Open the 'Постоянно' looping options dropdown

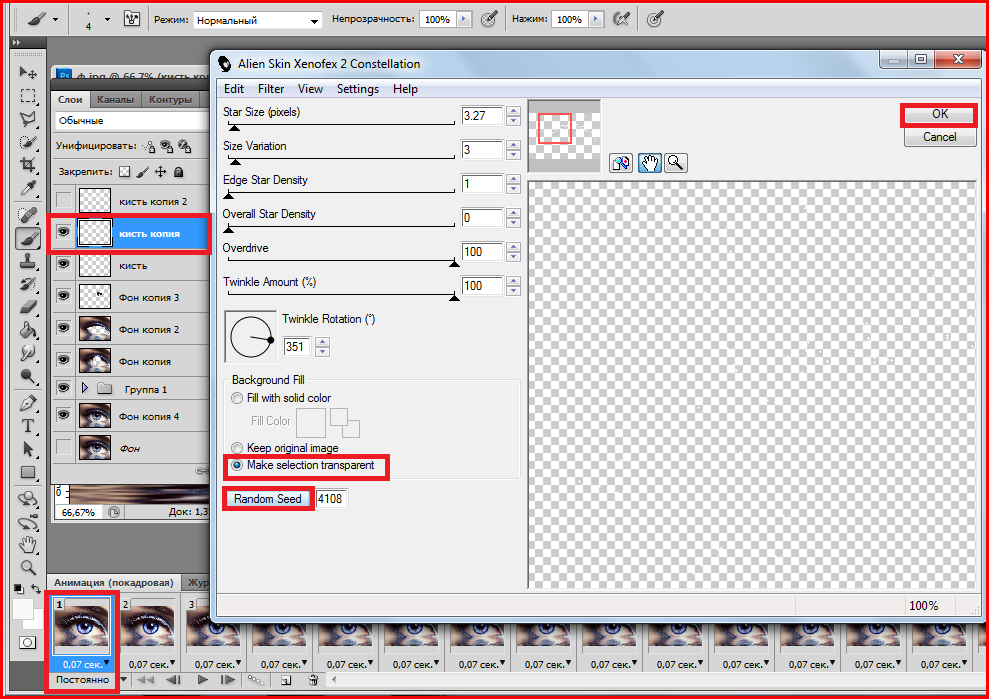pos(124,679)
